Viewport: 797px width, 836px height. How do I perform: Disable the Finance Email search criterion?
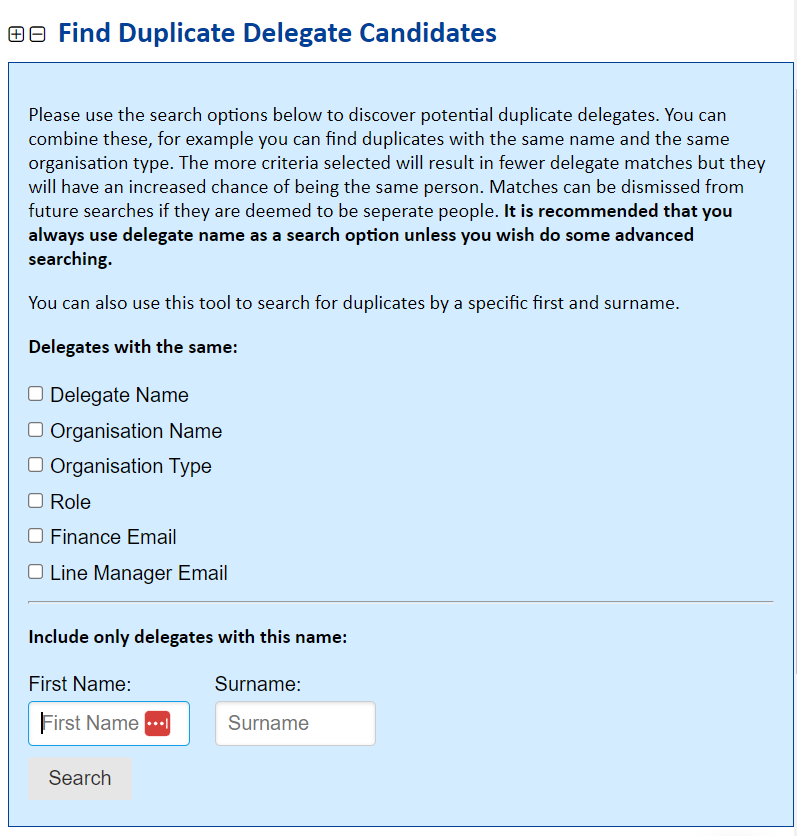(x=35, y=535)
